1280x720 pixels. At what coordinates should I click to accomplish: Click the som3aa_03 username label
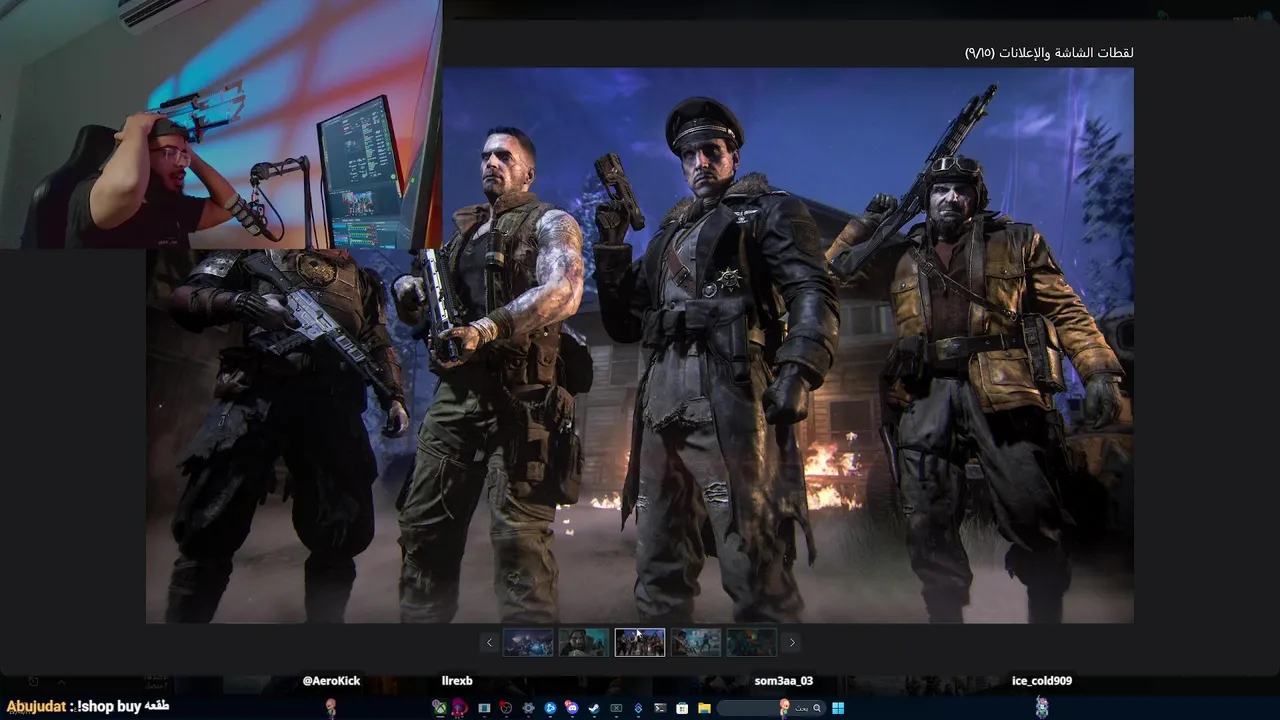(x=784, y=681)
